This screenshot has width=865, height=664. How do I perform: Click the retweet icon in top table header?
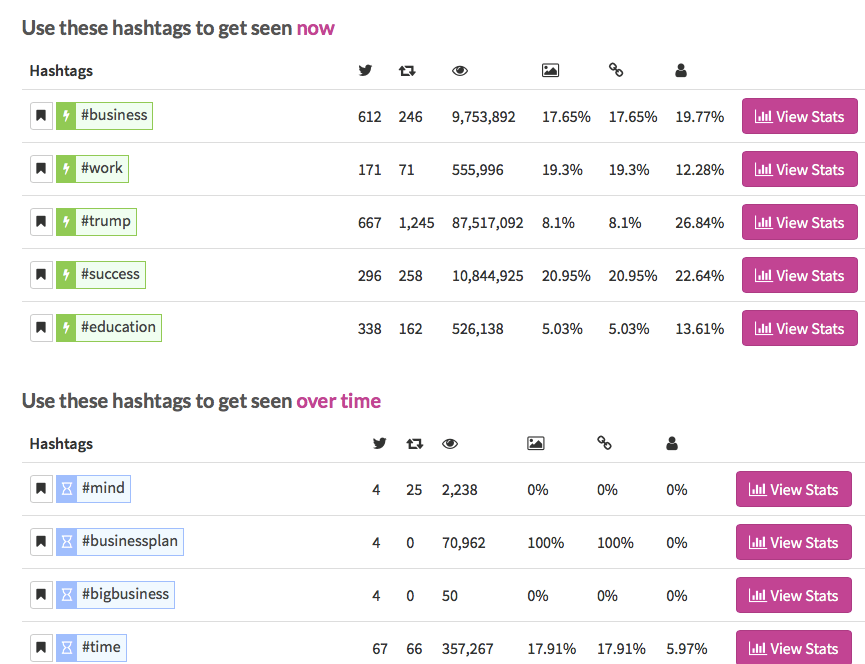pos(407,71)
